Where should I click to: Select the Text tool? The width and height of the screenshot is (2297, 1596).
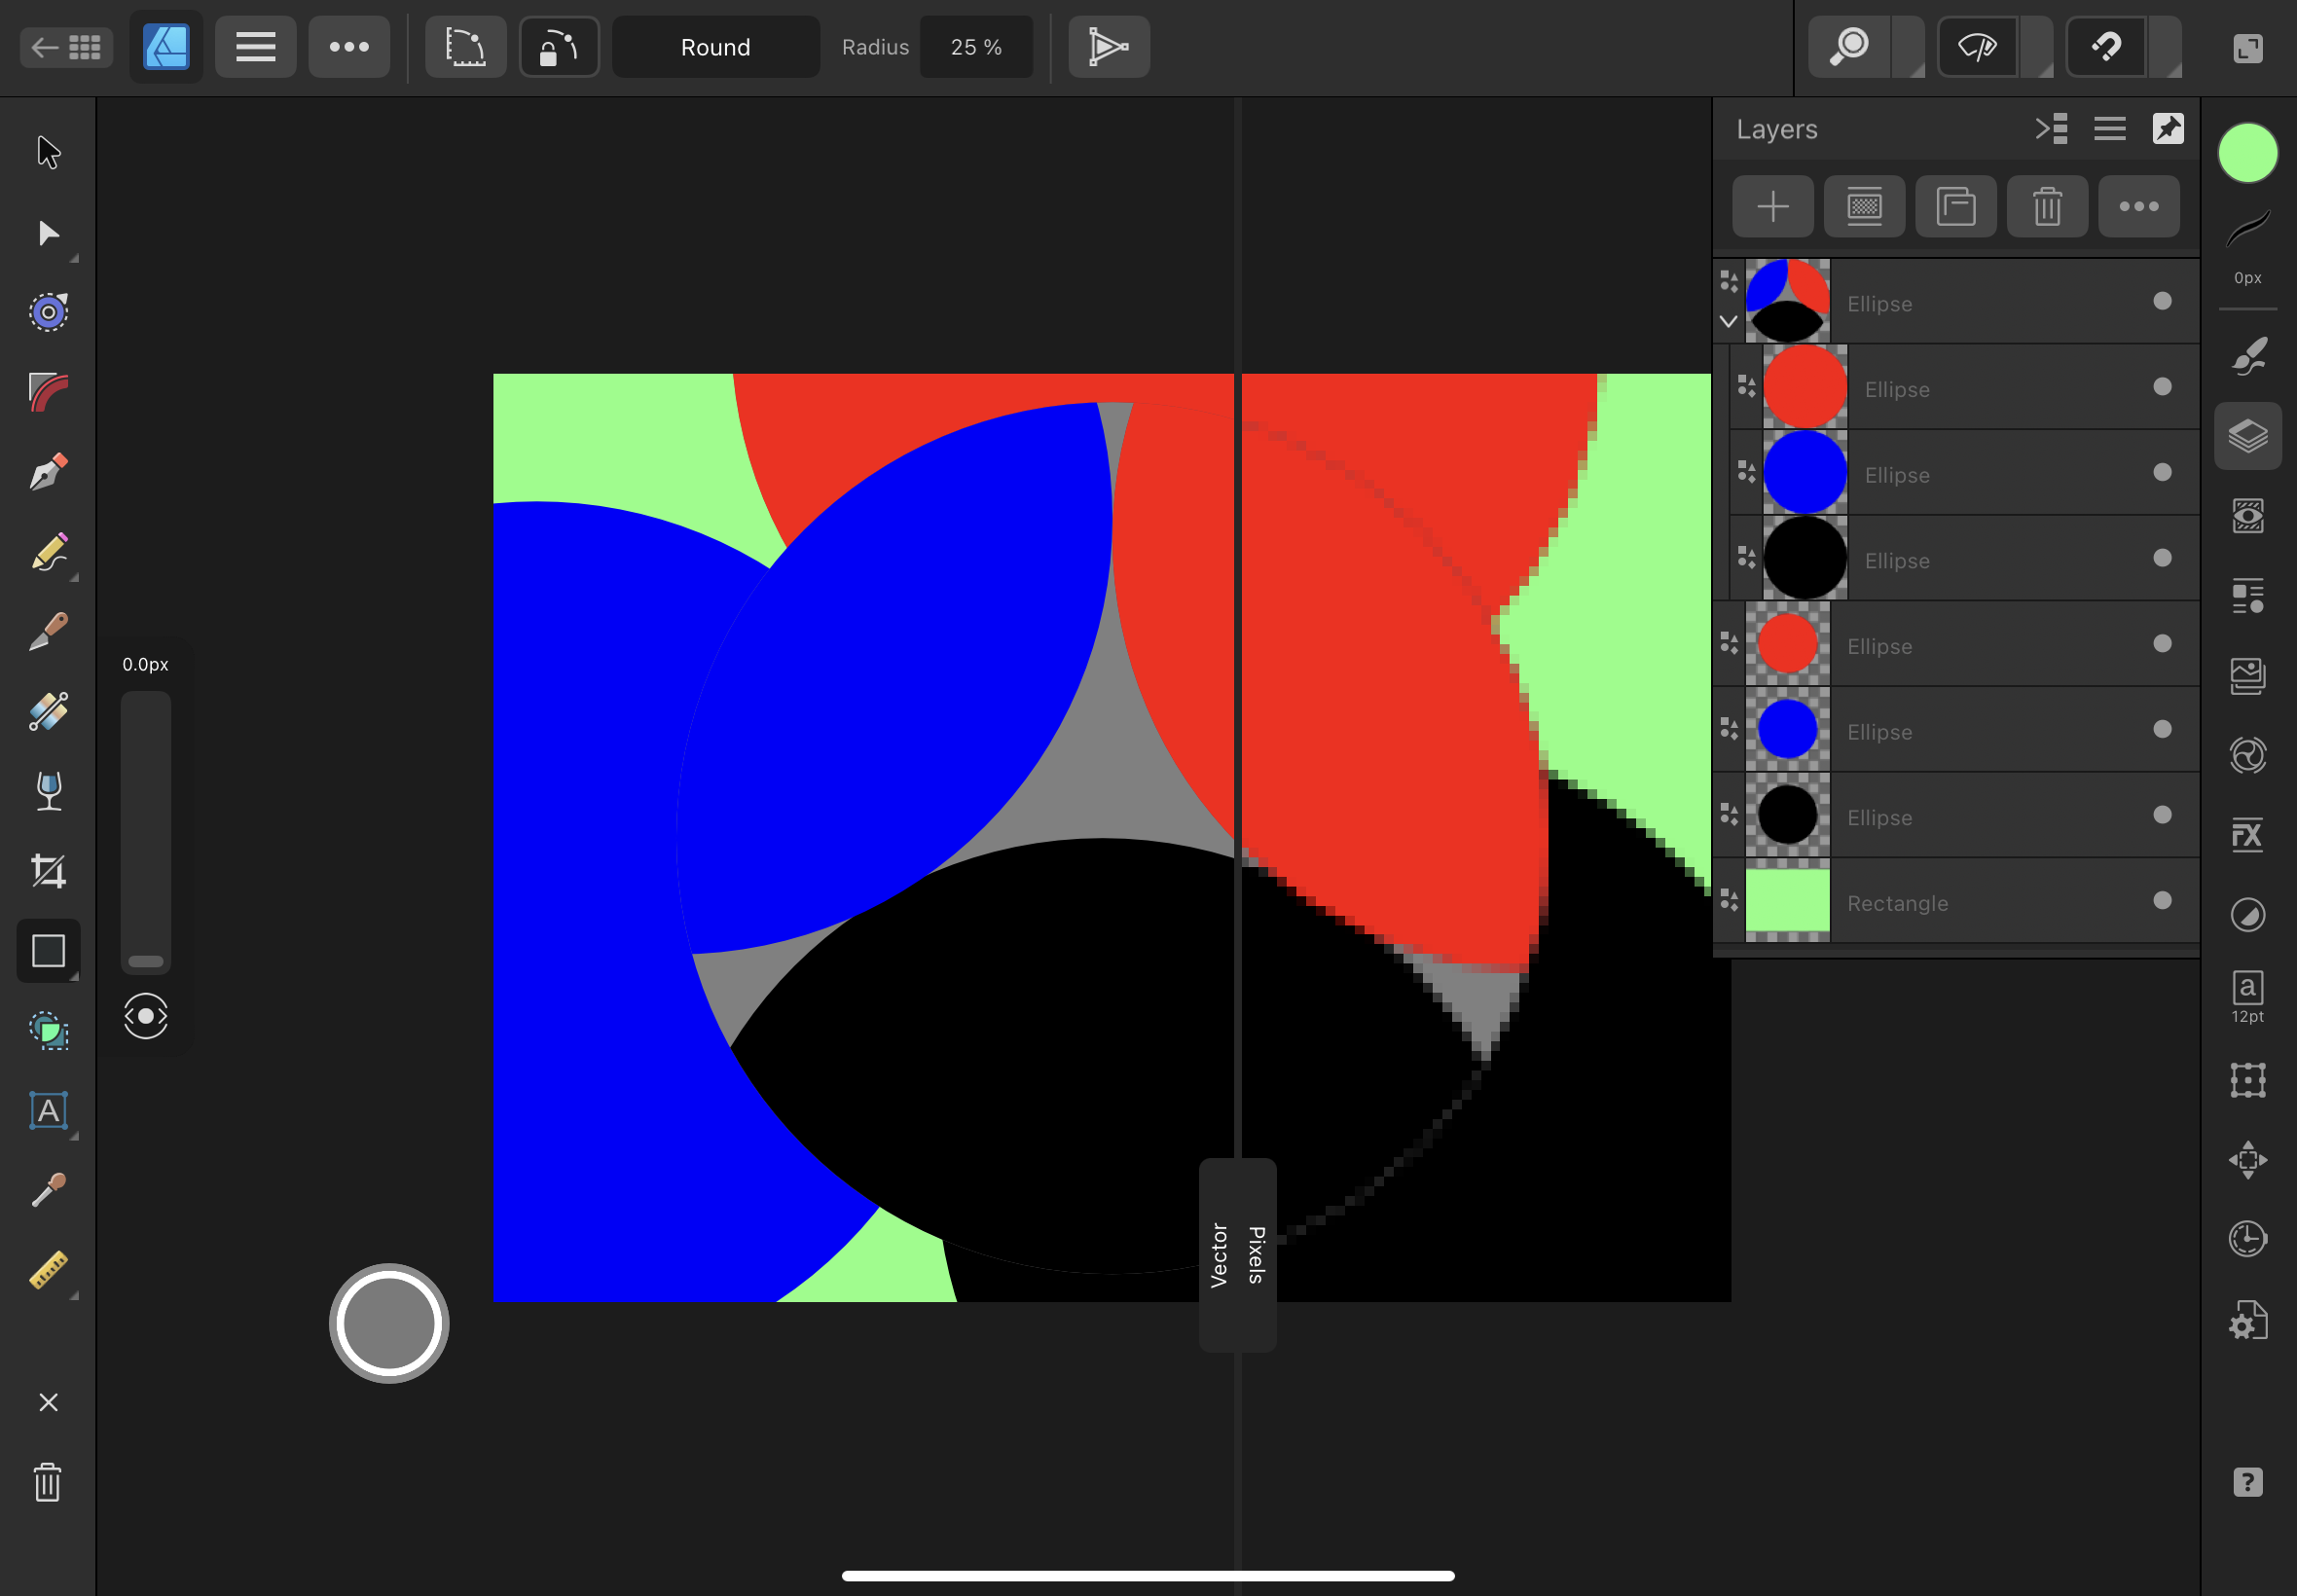(x=48, y=1110)
